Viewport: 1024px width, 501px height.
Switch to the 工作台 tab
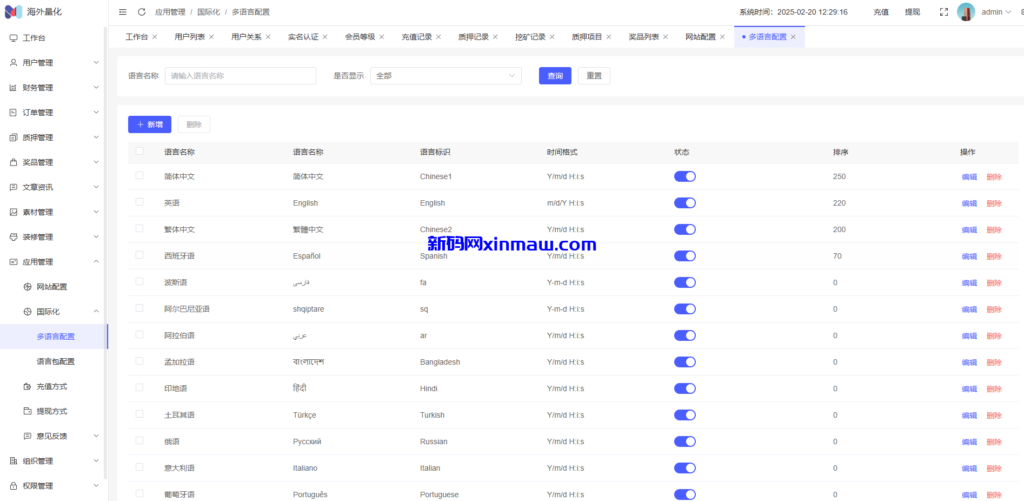click(136, 37)
